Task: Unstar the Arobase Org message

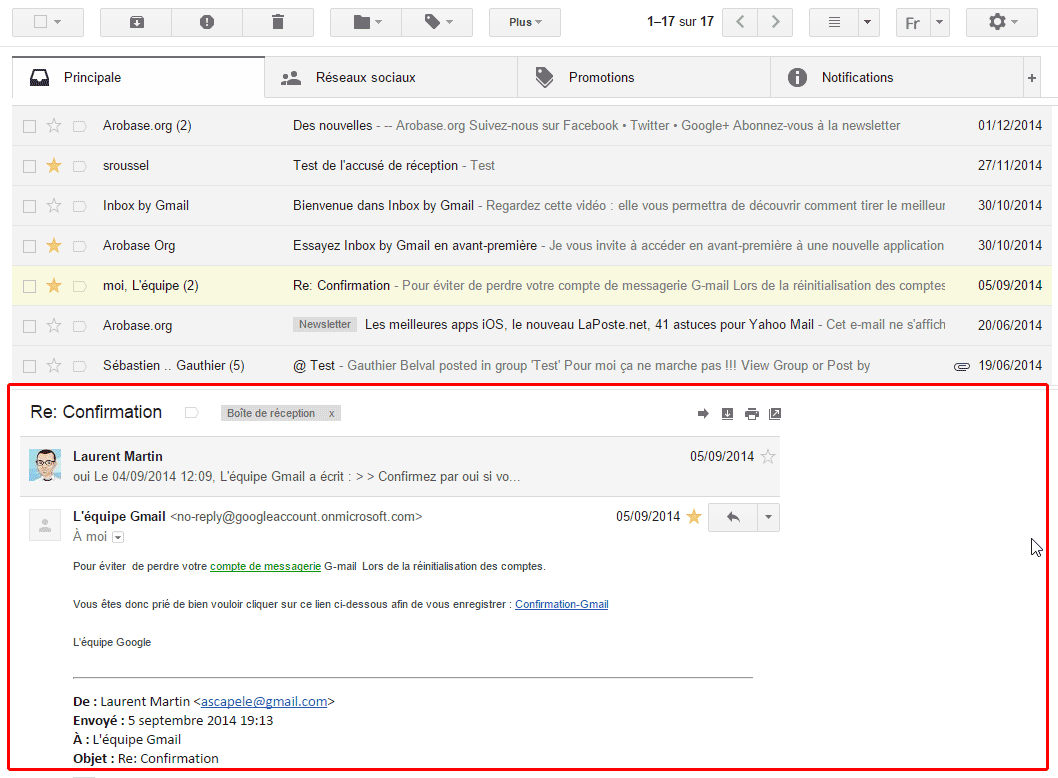Action: 54,246
